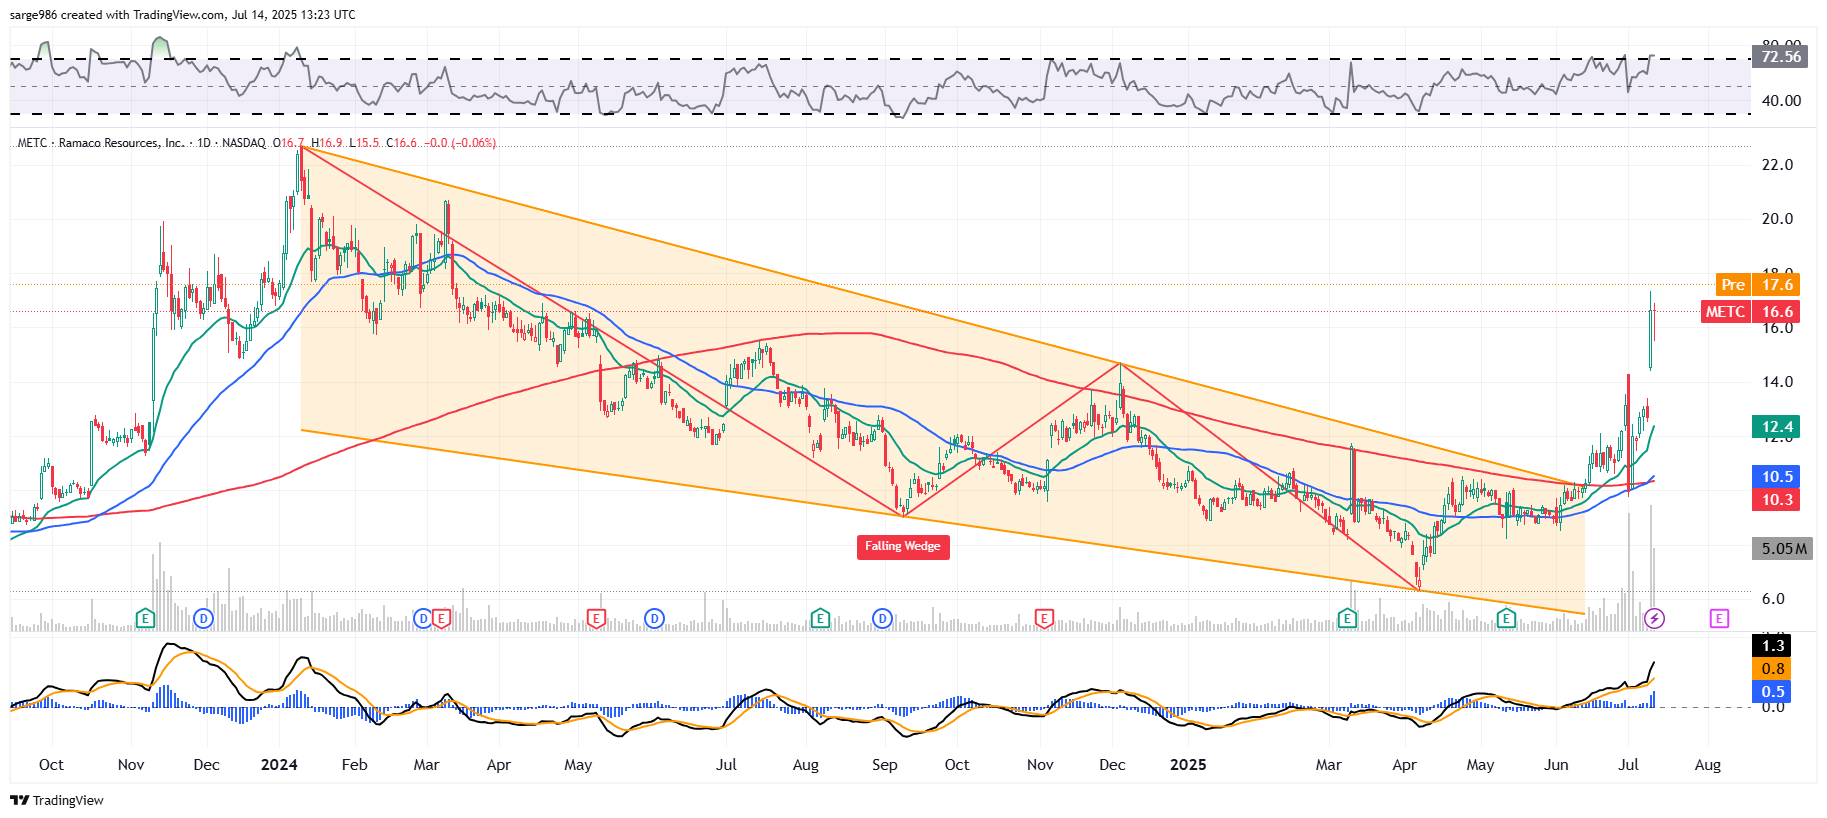Screen dimensions: 1827x818
Task: Select the blue dividend marker in June 2024
Action: click(654, 618)
